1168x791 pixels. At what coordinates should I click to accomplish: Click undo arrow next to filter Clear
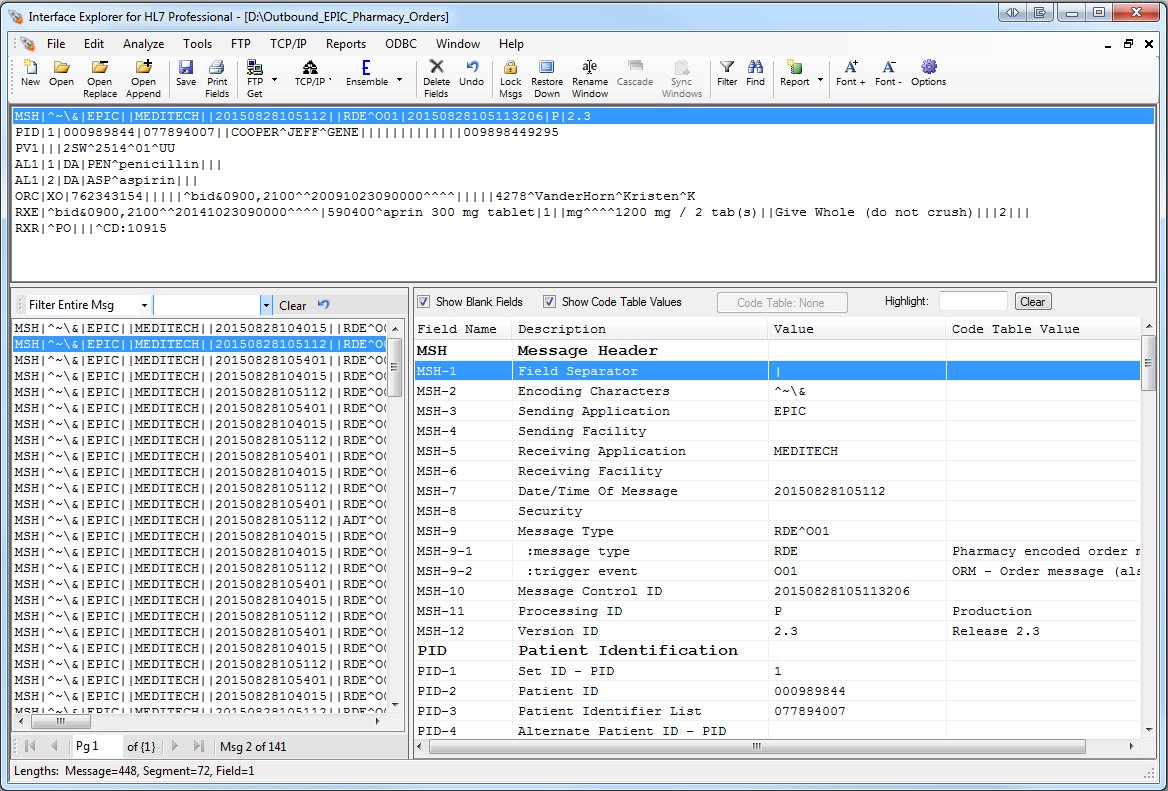coord(323,305)
